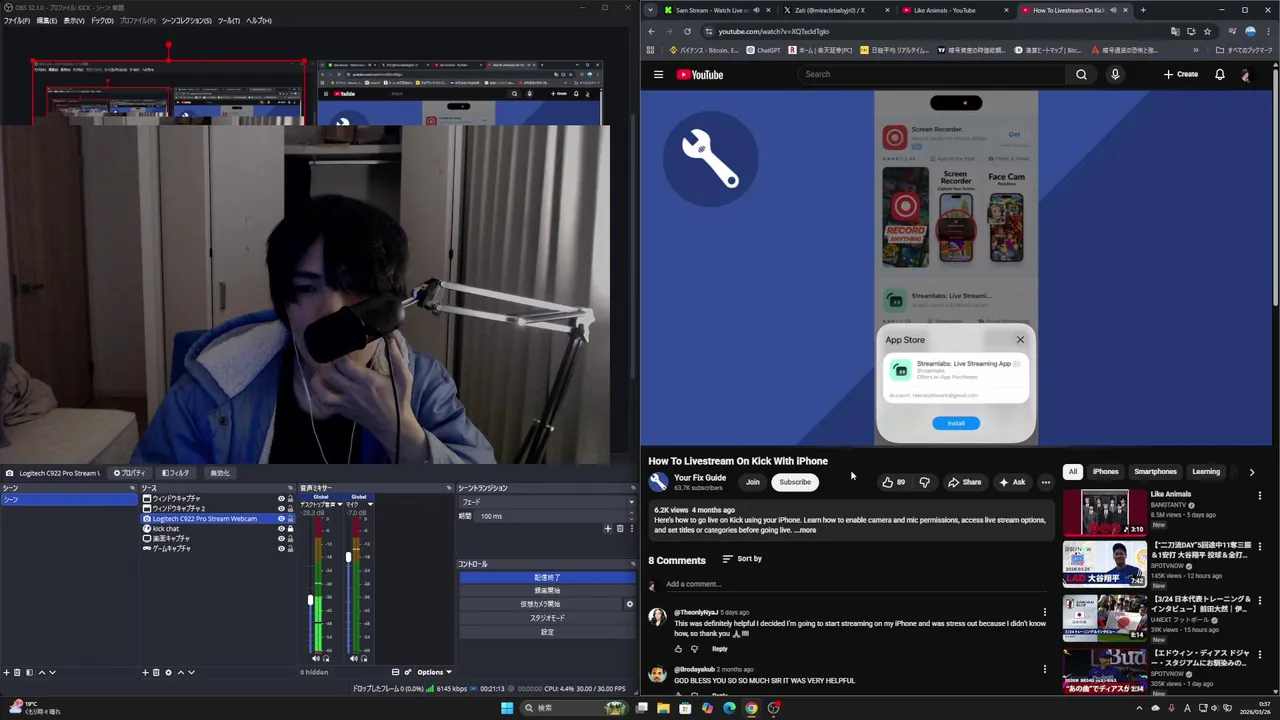Open スタジオモード in OBS controls
This screenshot has height=720, width=1280.
coord(547,618)
